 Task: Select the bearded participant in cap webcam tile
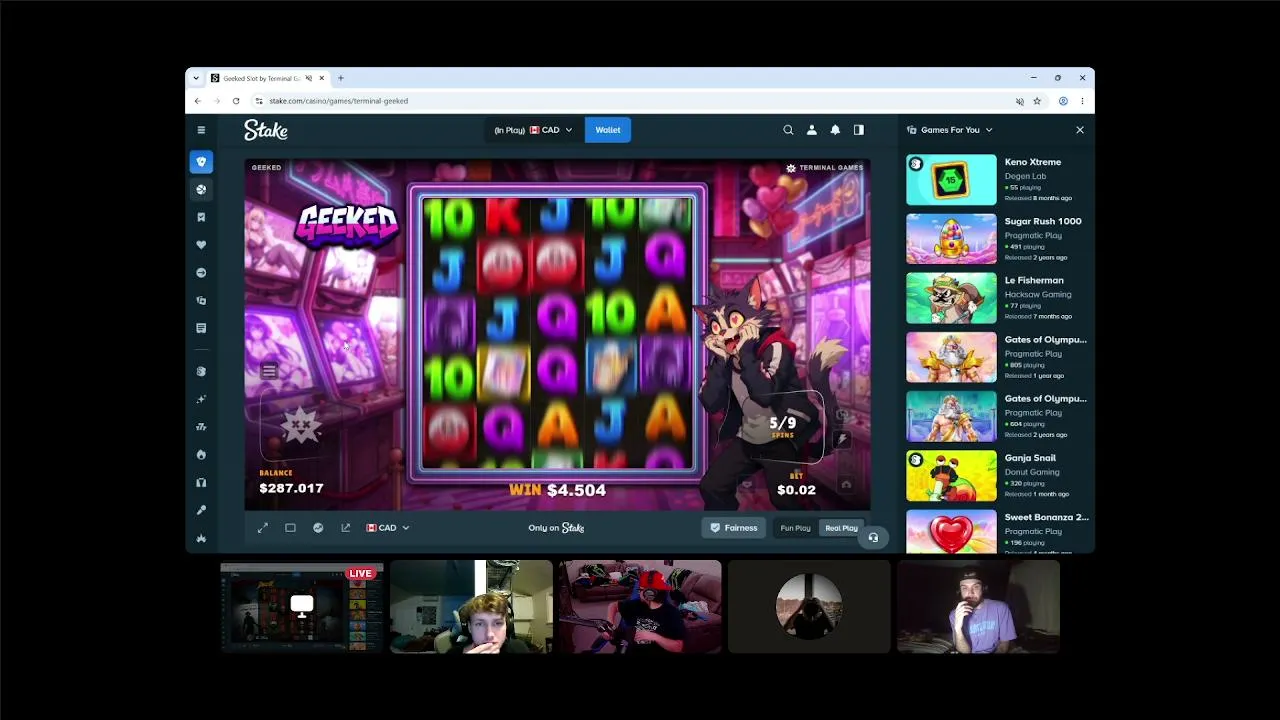pyautogui.click(x=978, y=606)
